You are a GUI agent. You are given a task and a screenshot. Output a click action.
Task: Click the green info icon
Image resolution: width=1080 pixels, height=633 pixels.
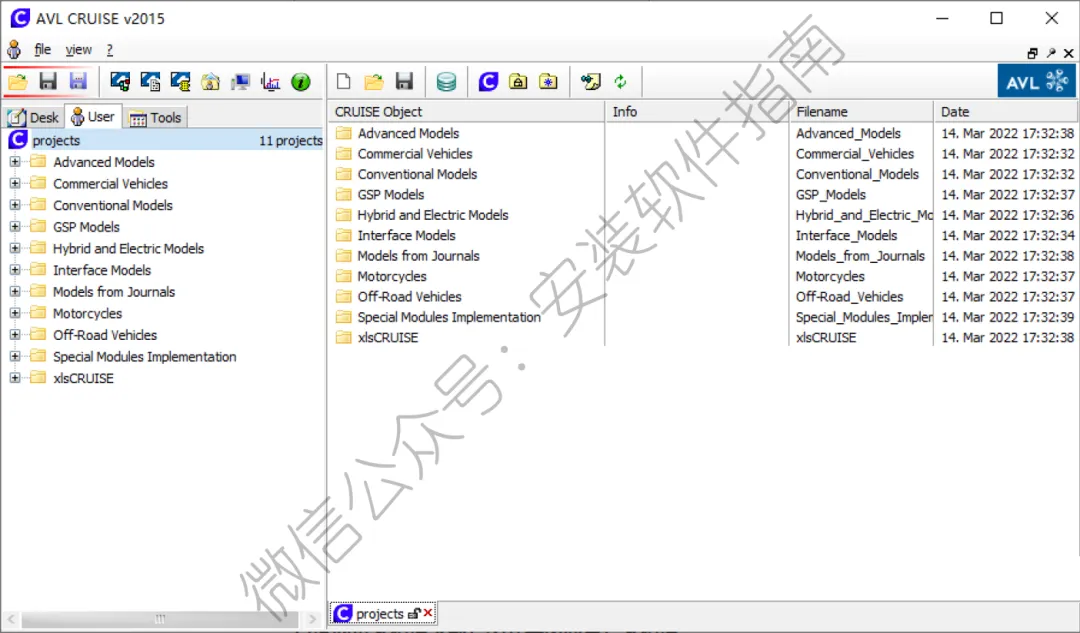pyautogui.click(x=301, y=82)
